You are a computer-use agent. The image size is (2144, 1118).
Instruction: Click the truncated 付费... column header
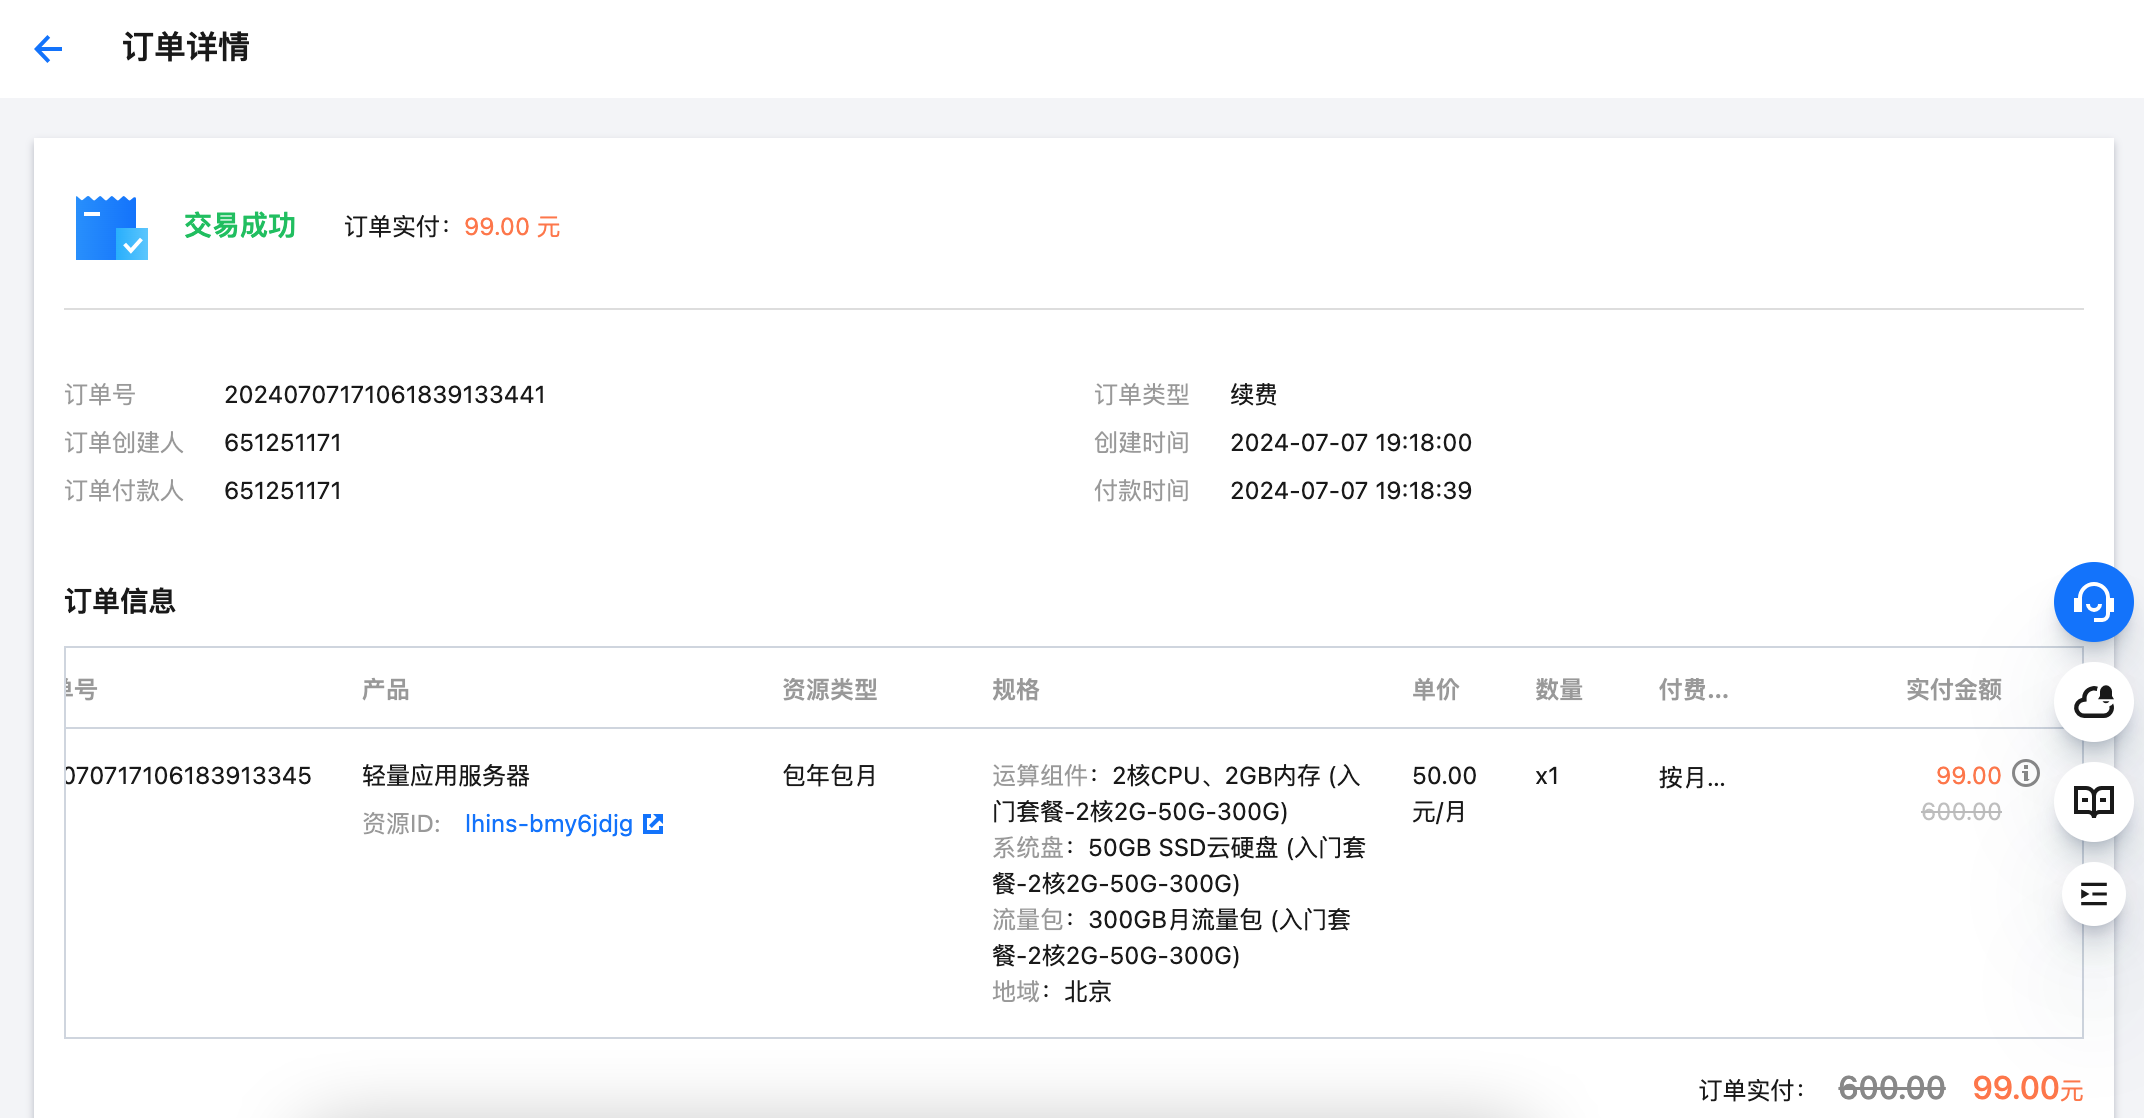click(1692, 689)
